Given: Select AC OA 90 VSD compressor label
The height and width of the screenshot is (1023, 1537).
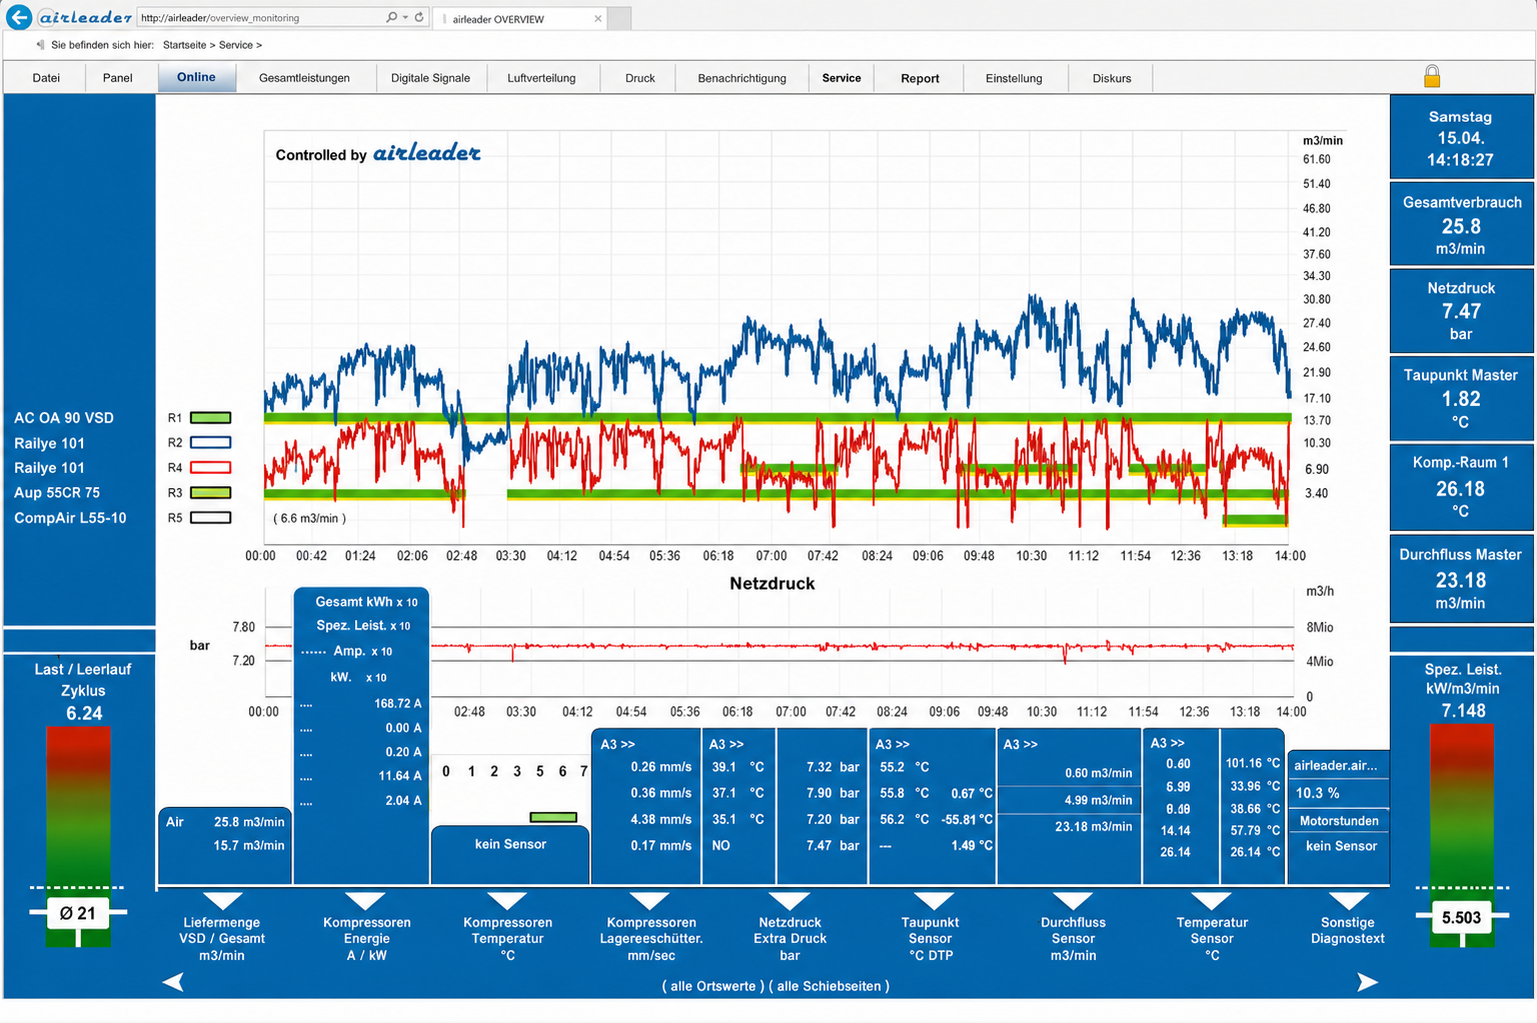Looking at the screenshot, I should (64, 418).
